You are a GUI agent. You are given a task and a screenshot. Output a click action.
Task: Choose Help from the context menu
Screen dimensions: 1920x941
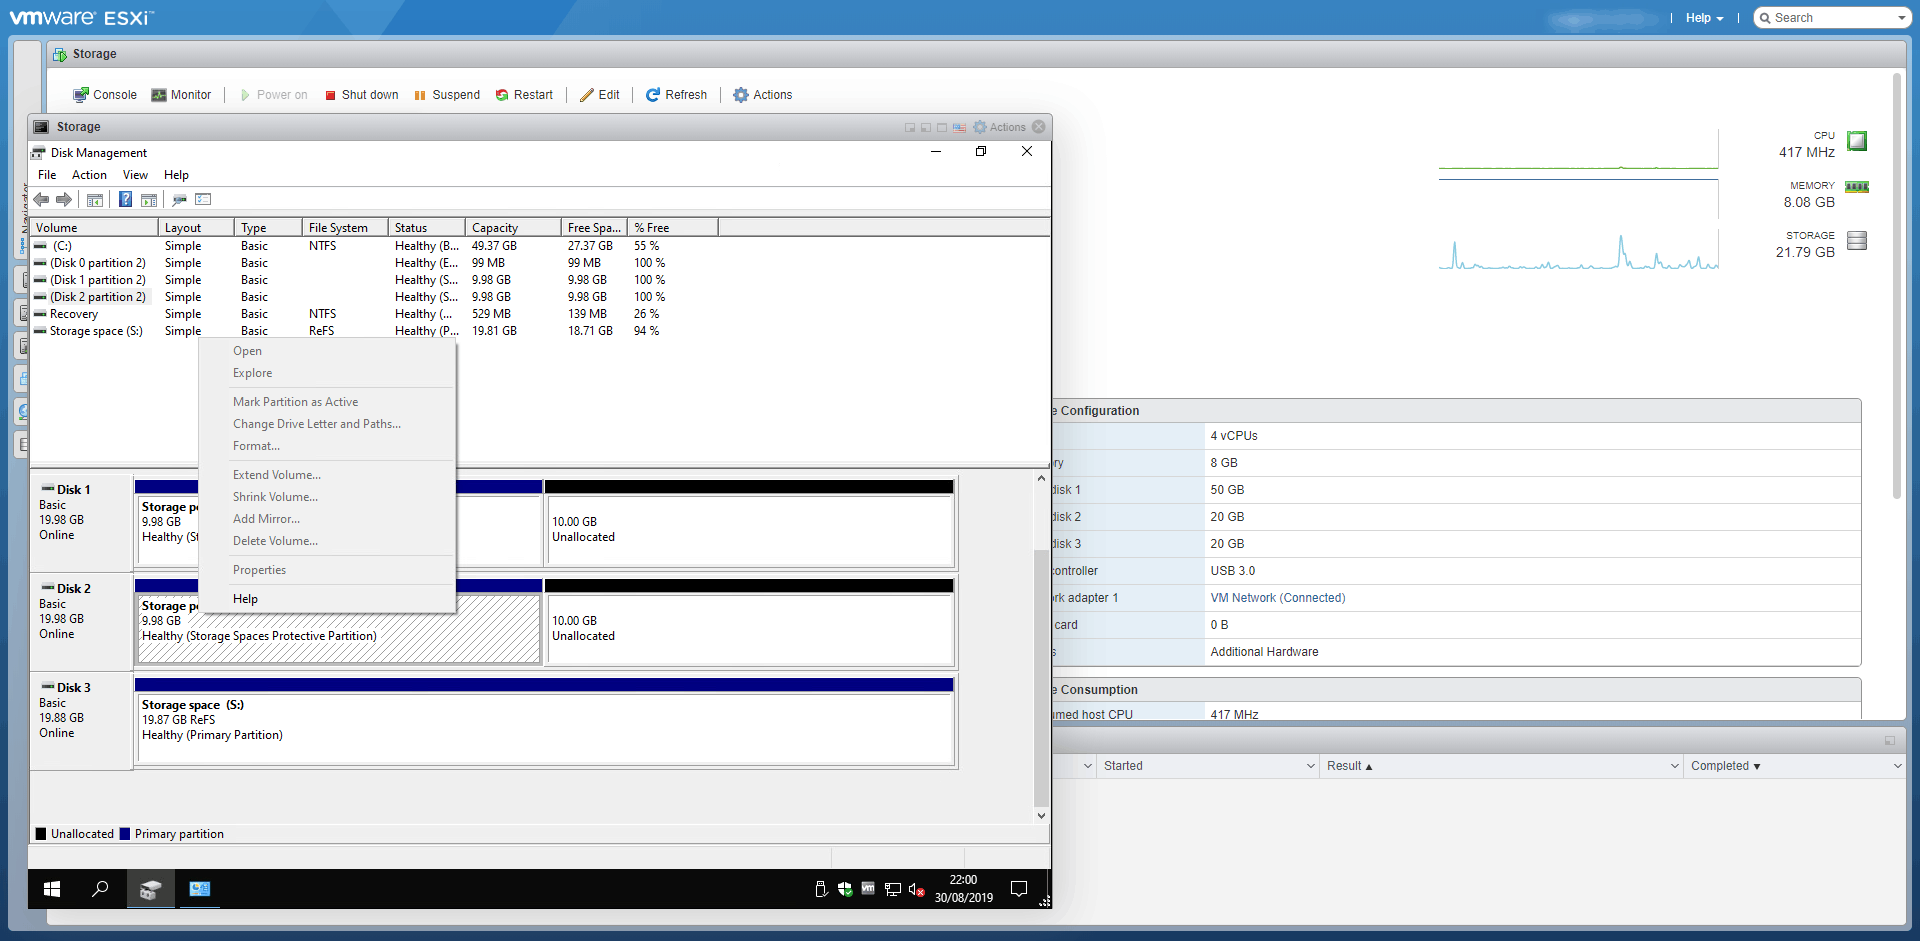pyautogui.click(x=245, y=599)
